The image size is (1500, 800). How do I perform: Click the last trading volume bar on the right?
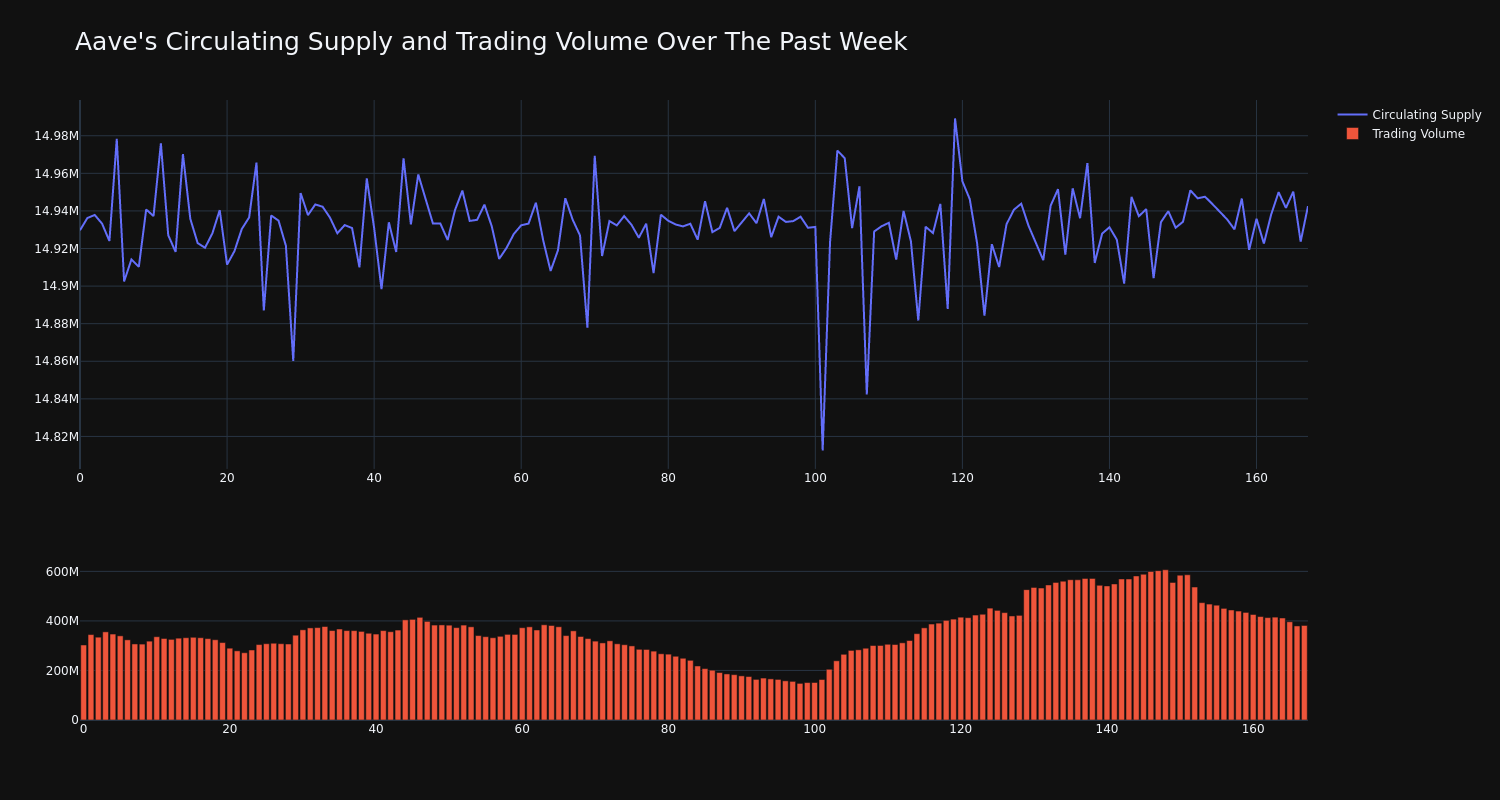point(1304,673)
